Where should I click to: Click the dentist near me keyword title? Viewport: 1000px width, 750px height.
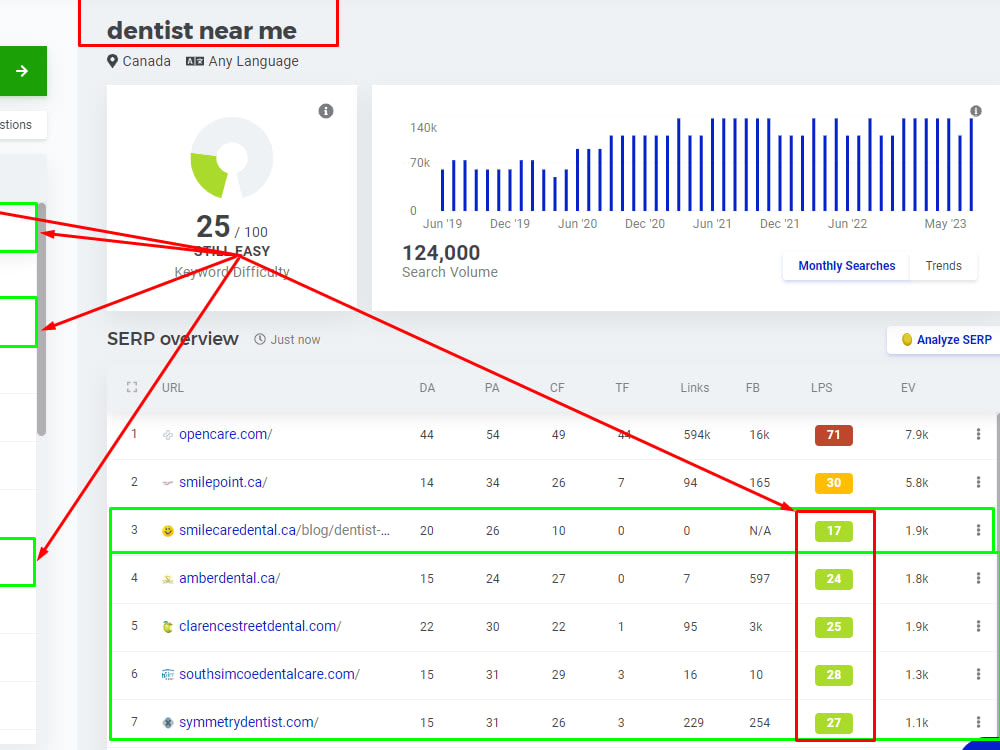(x=202, y=31)
